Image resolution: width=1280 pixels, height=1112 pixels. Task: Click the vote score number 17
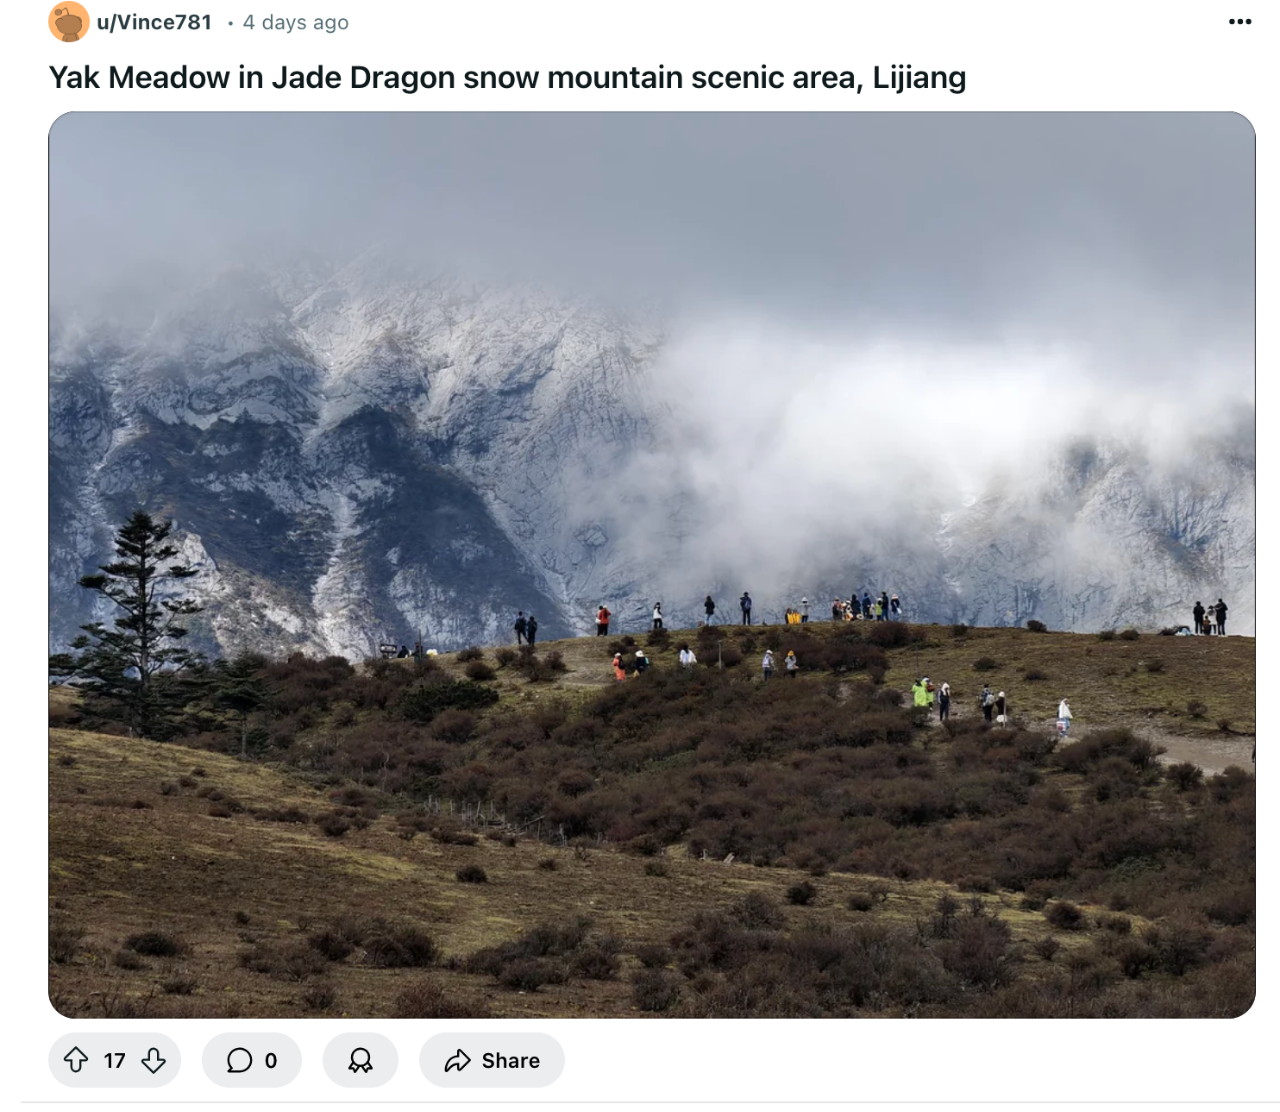tap(115, 1061)
